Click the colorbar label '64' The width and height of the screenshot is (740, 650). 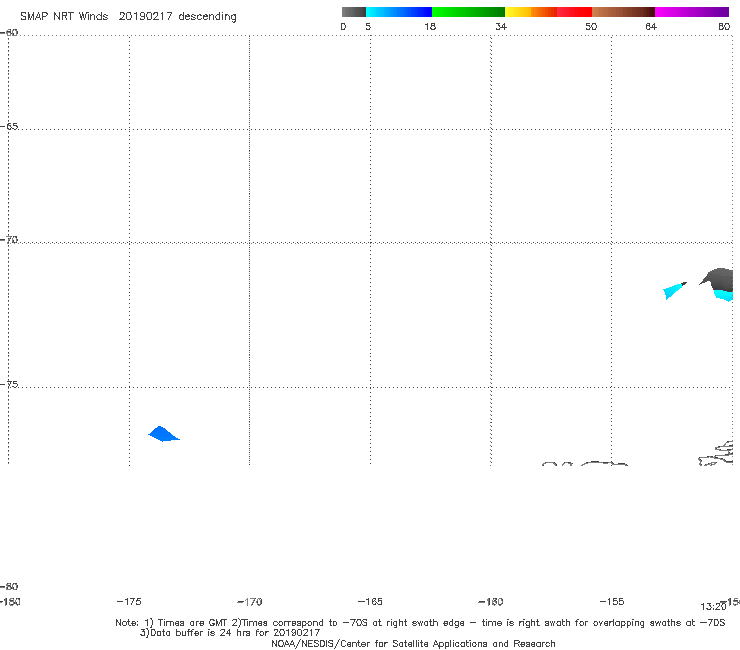651,27
